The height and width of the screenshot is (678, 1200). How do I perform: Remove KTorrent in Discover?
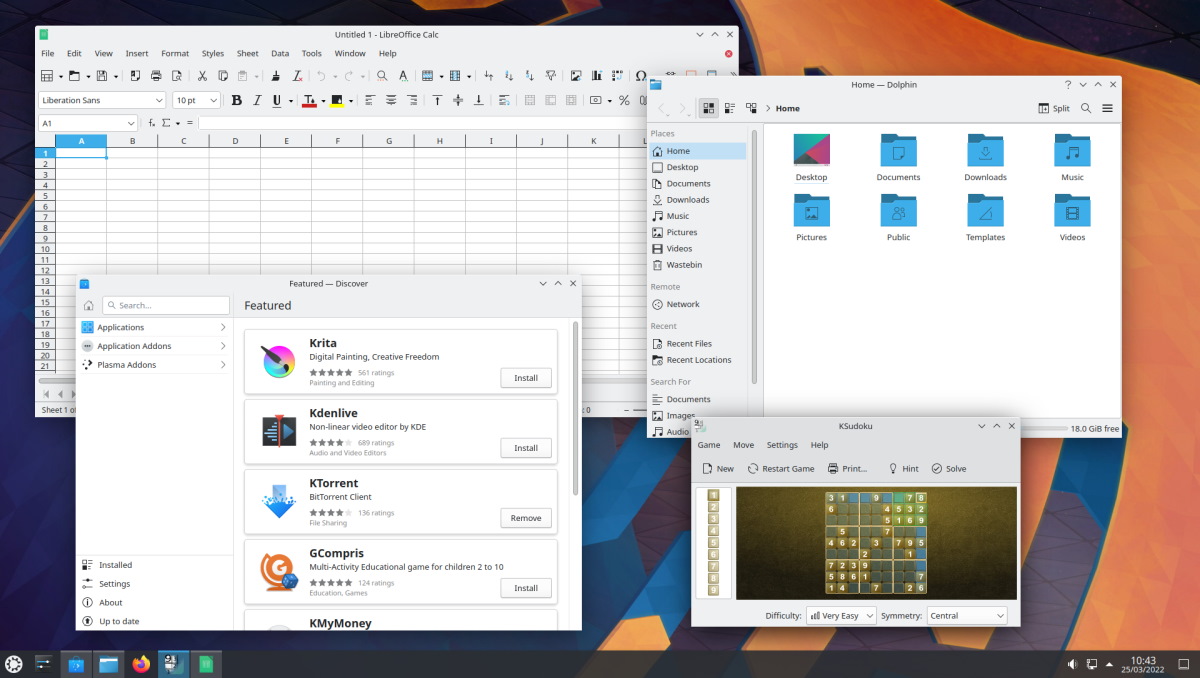click(x=526, y=517)
